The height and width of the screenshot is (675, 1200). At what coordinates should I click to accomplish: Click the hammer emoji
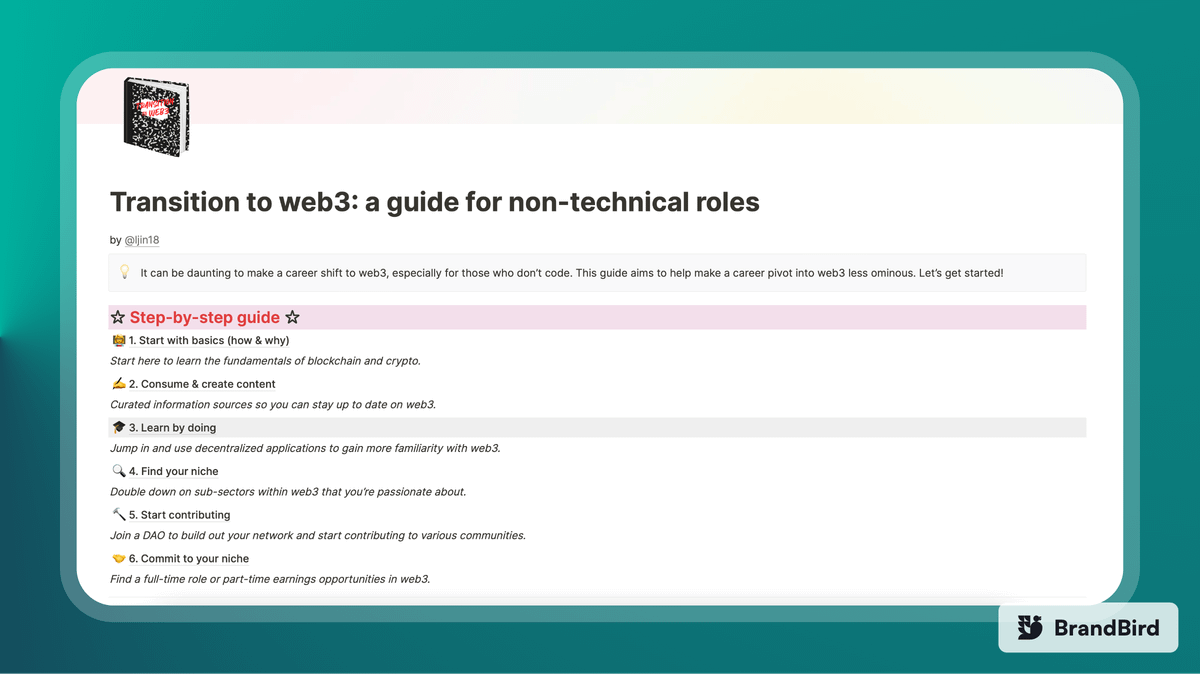pyautogui.click(x=118, y=515)
